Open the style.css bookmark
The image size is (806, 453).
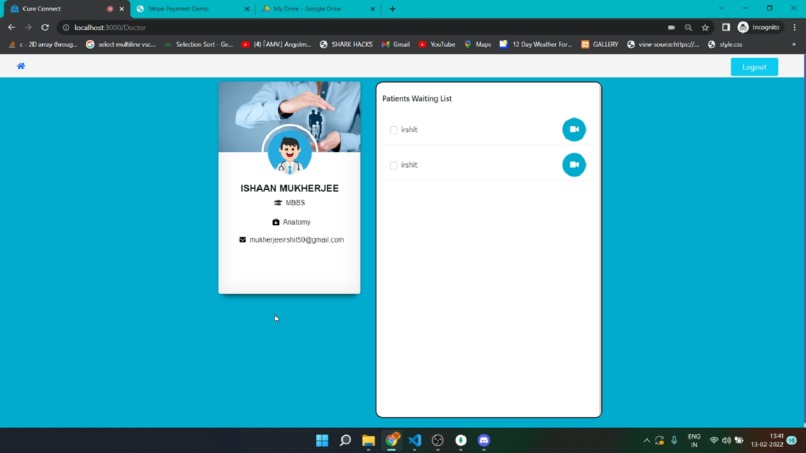coord(725,45)
